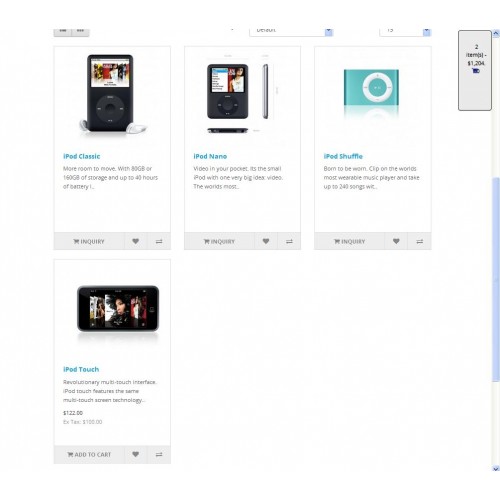Open the Sort By Default dropdown
Screen dimensions: 500x500
tap(291, 31)
